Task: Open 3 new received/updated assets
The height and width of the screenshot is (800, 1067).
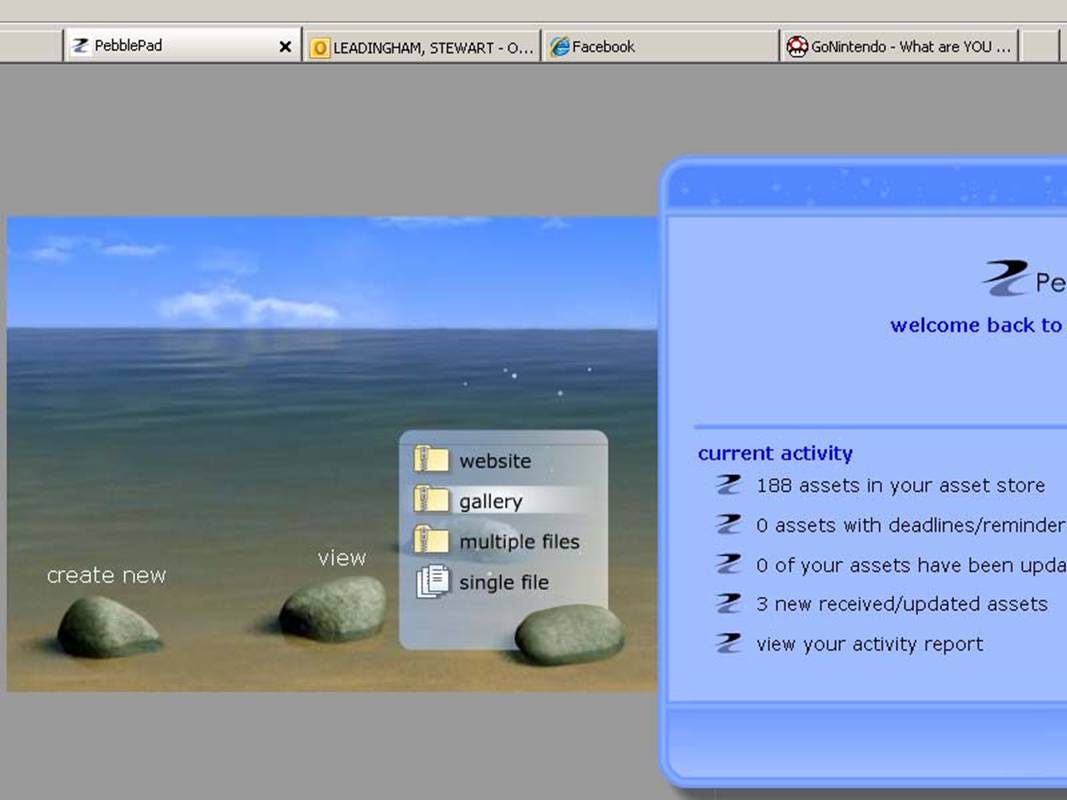Action: [901, 604]
